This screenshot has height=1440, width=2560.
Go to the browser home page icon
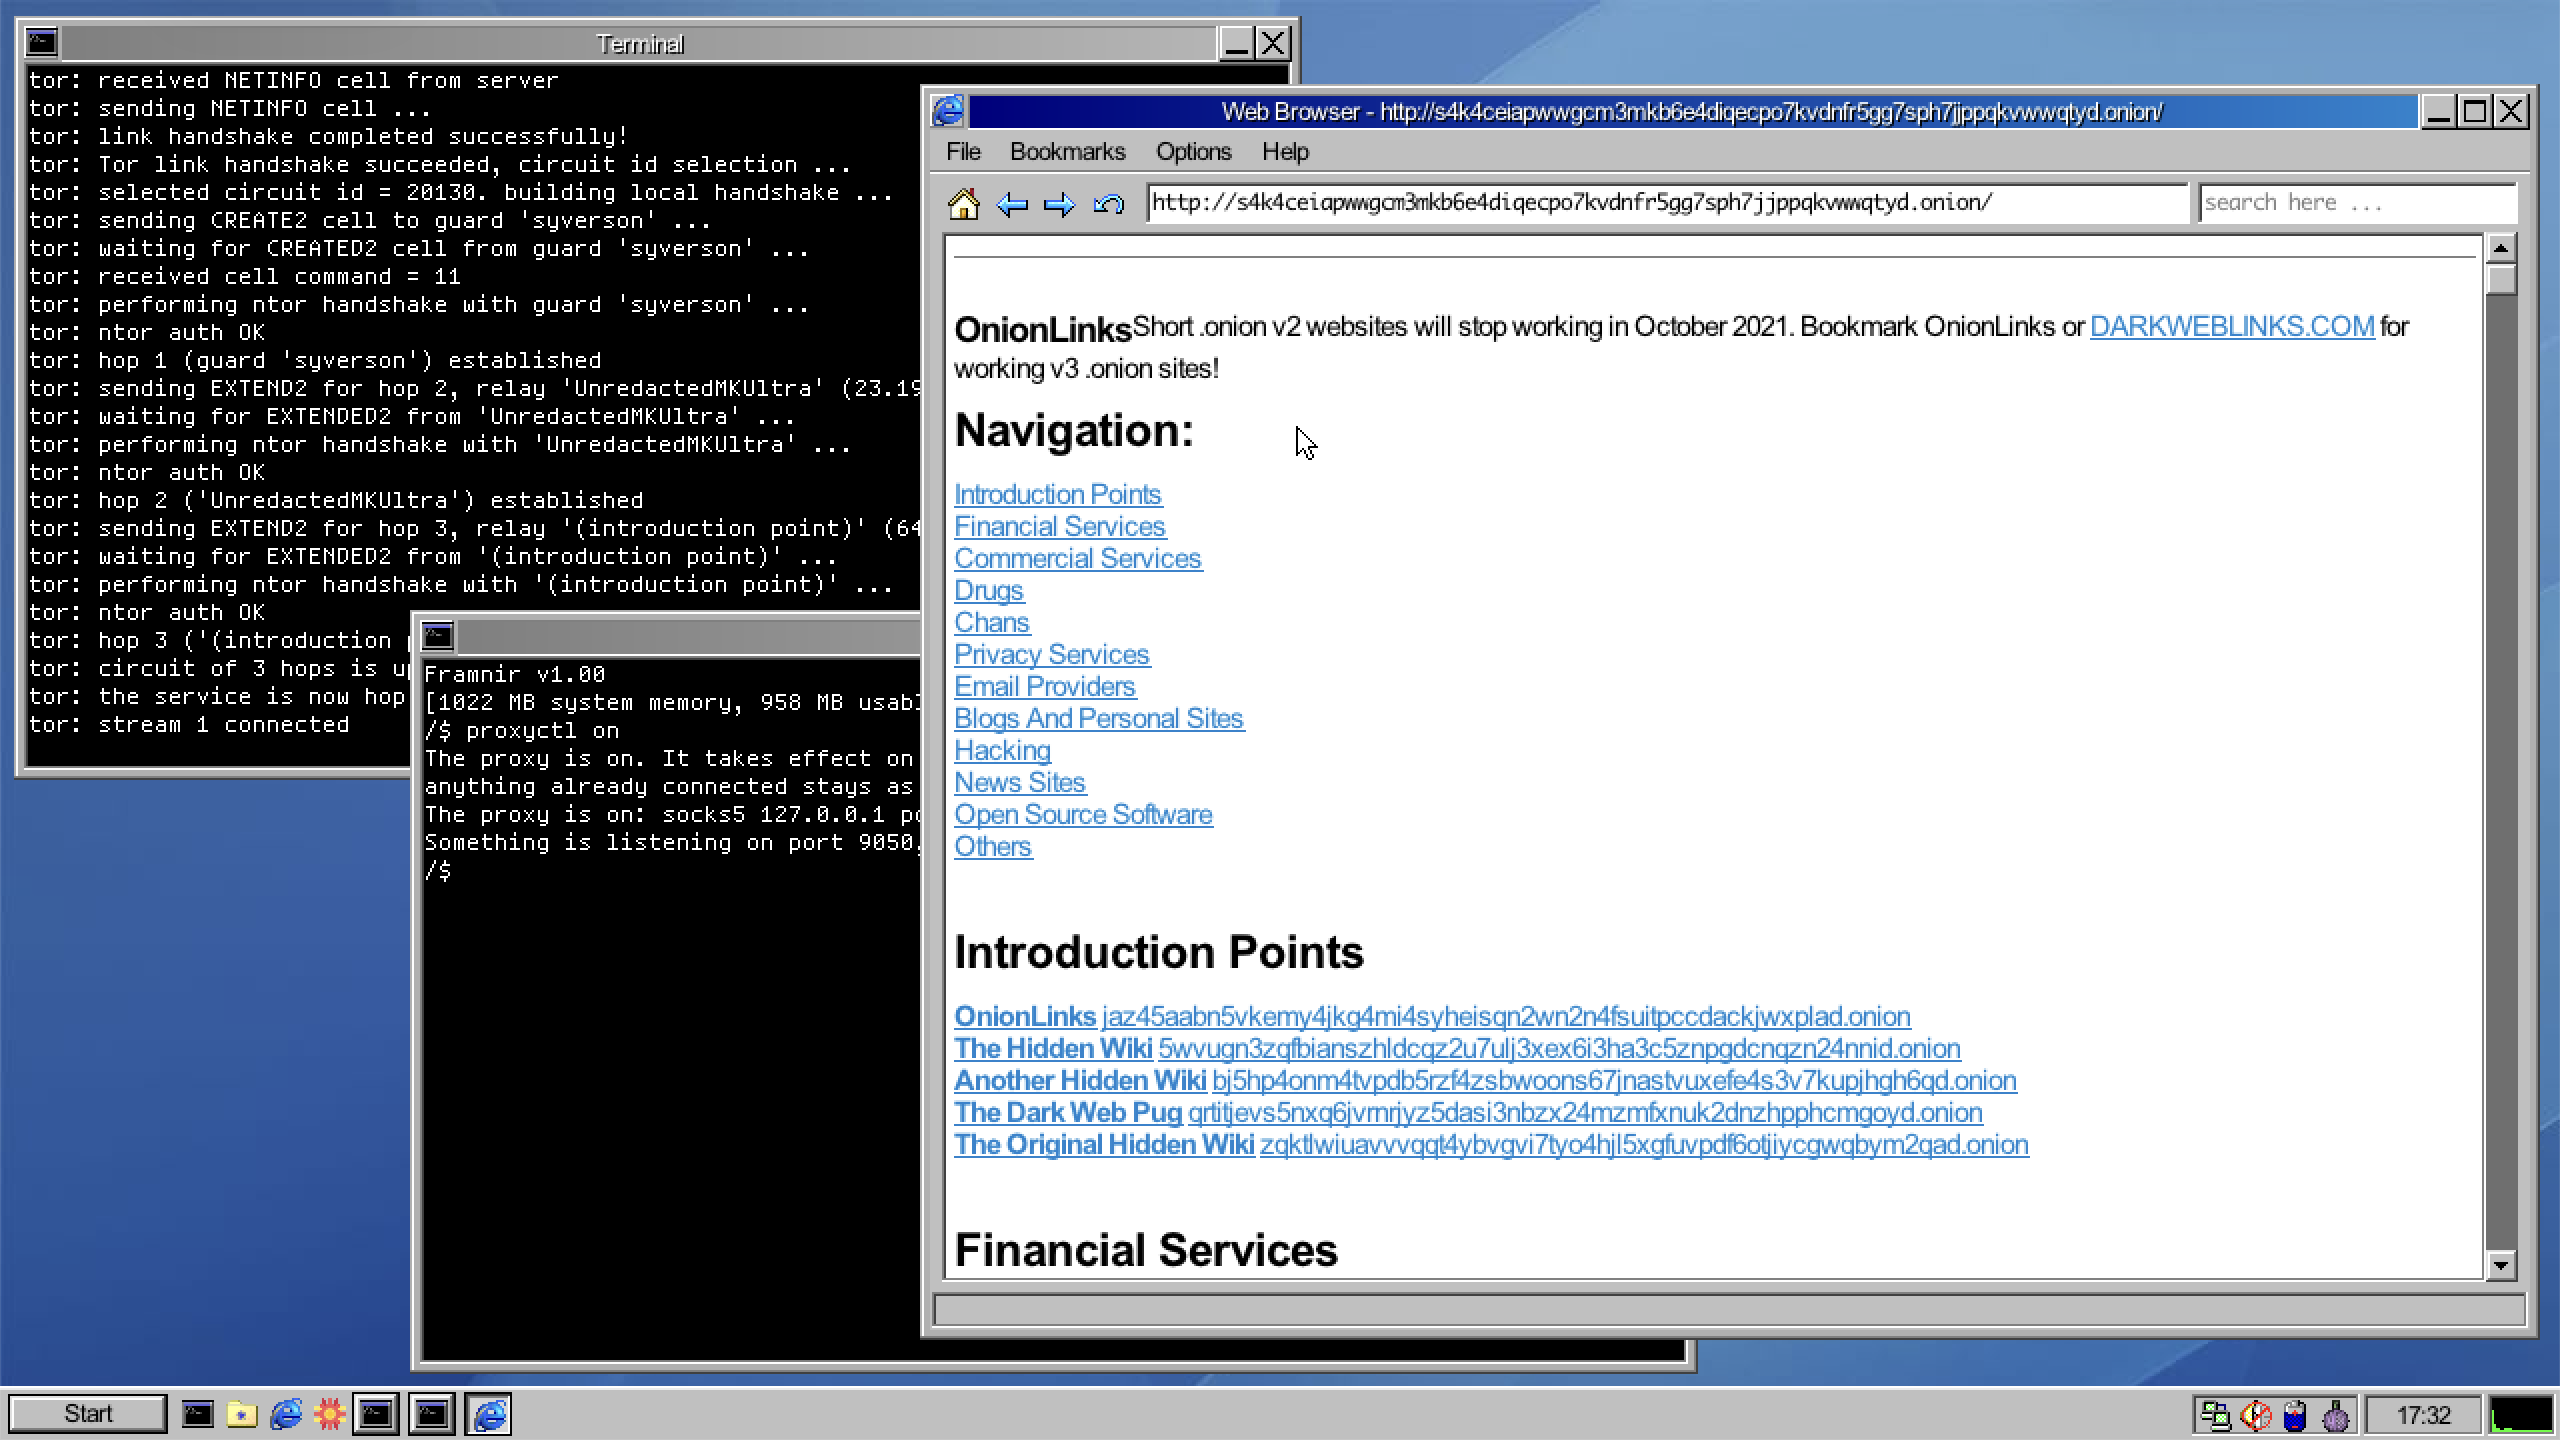(x=963, y=204)
